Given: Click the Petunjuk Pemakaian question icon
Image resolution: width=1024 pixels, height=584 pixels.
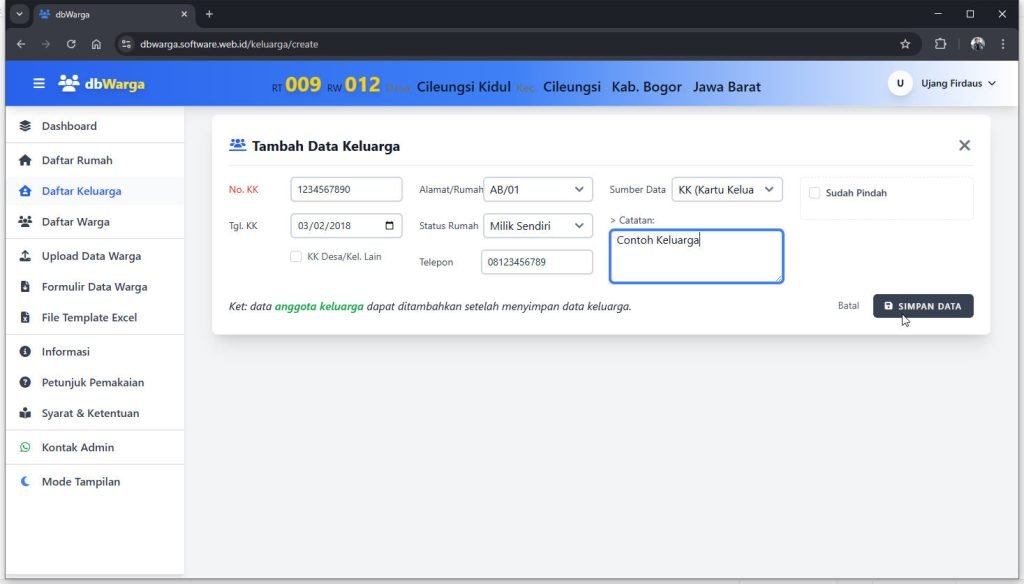Looking at the screenshot, I should (26, 382).
